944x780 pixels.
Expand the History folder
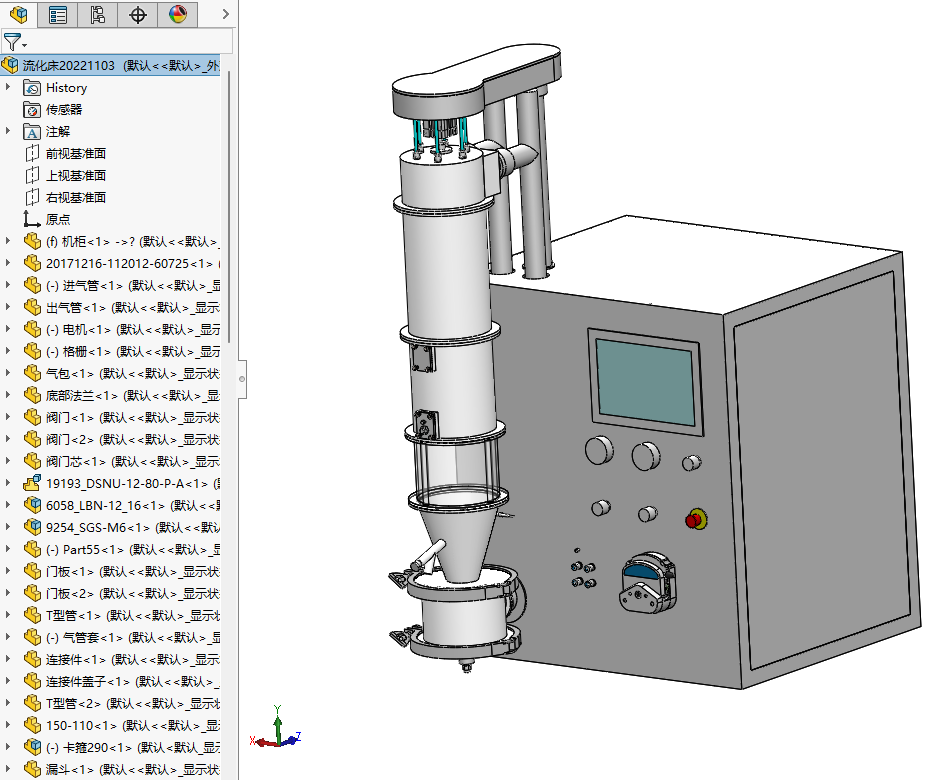click(x=8, y=87)
